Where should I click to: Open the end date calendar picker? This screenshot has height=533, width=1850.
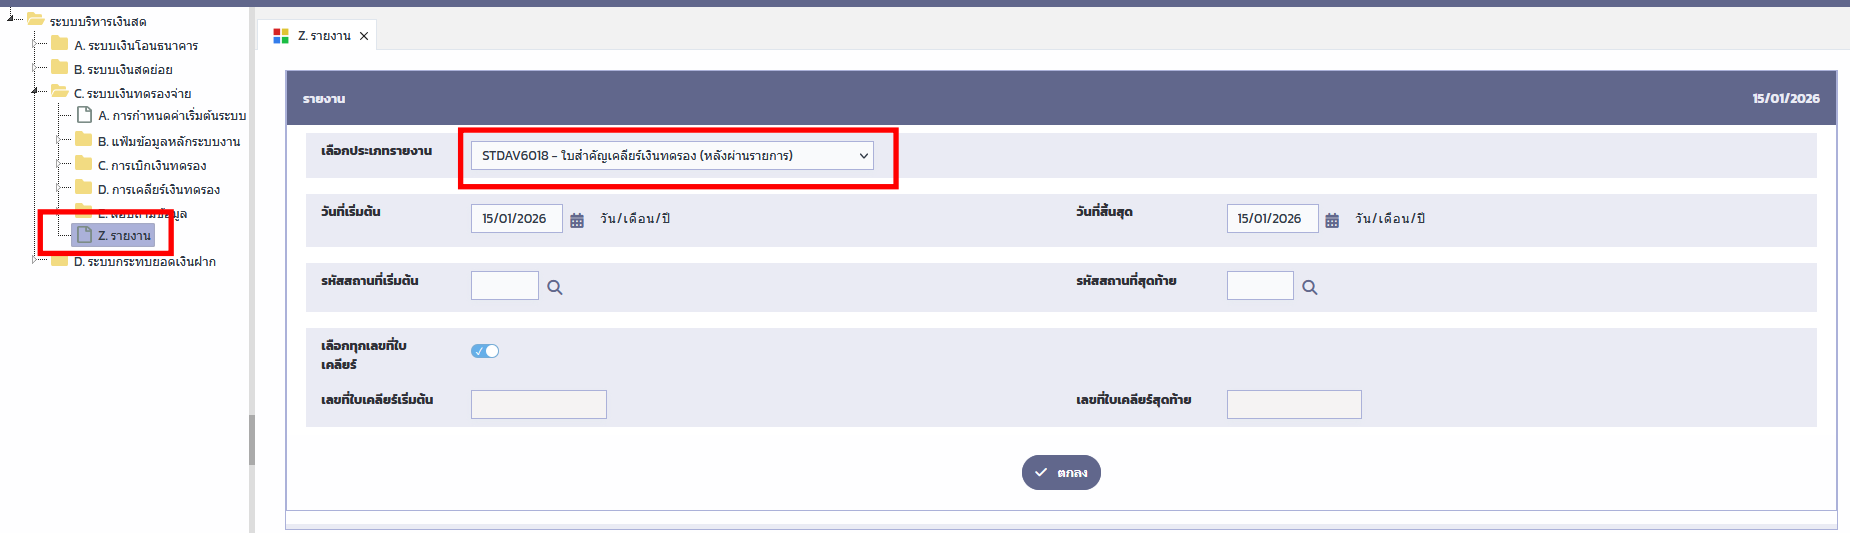(x=1332, y=220)
